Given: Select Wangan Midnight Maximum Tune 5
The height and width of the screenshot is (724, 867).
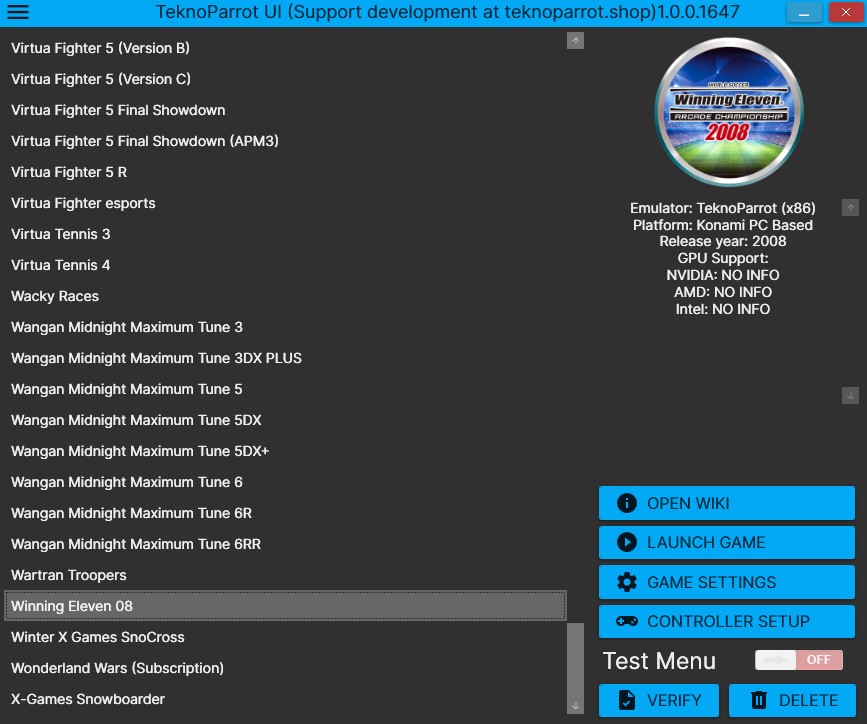Looking at the screenshot, I should pyautogui.click(x=285, y=389).
